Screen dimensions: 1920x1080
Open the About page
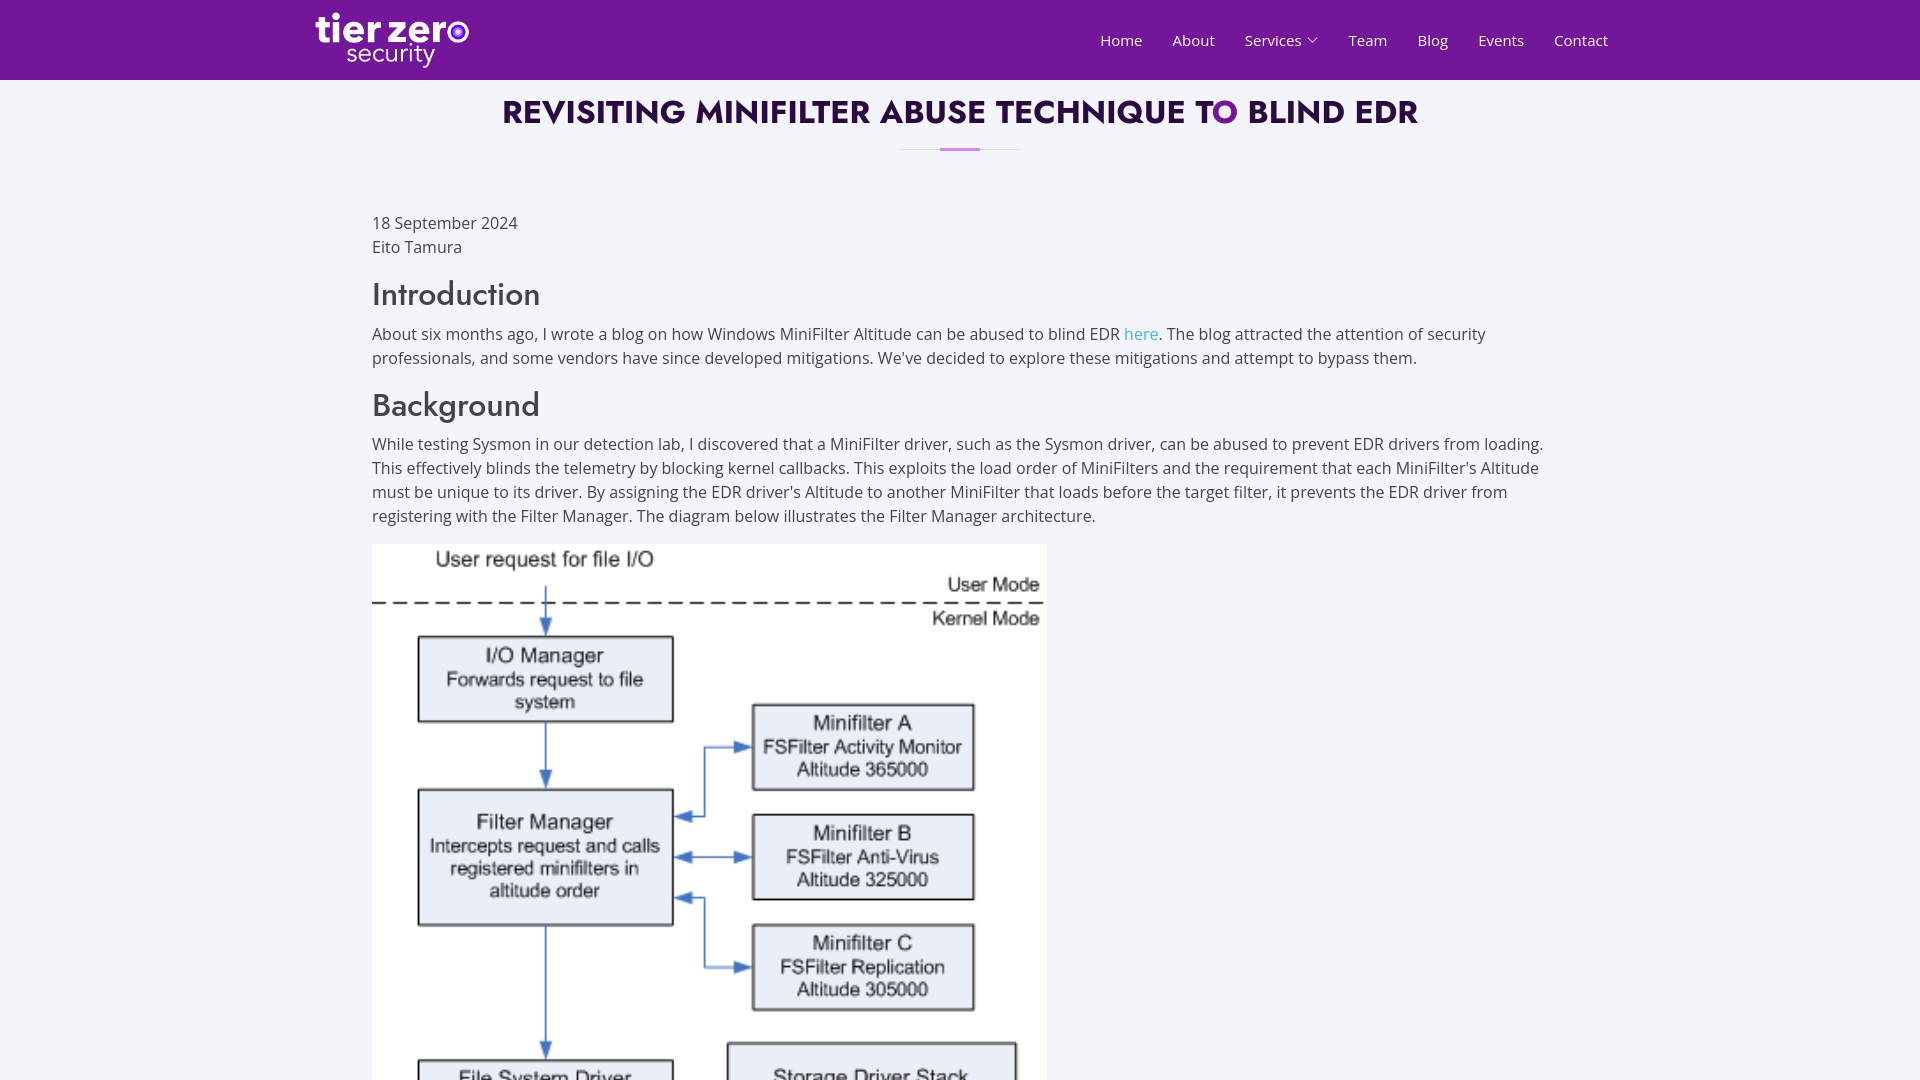1193,40
